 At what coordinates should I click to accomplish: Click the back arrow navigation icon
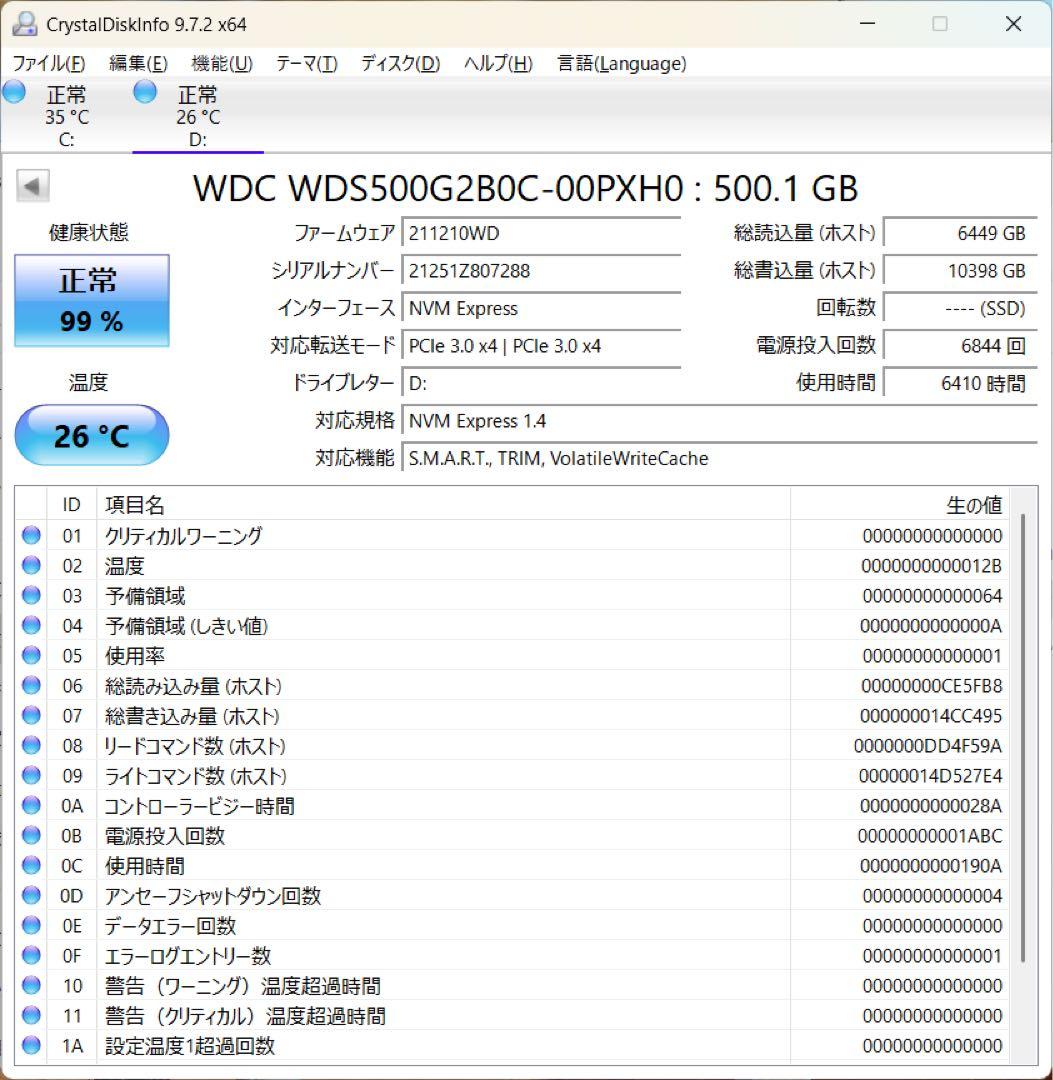point(33,186)
